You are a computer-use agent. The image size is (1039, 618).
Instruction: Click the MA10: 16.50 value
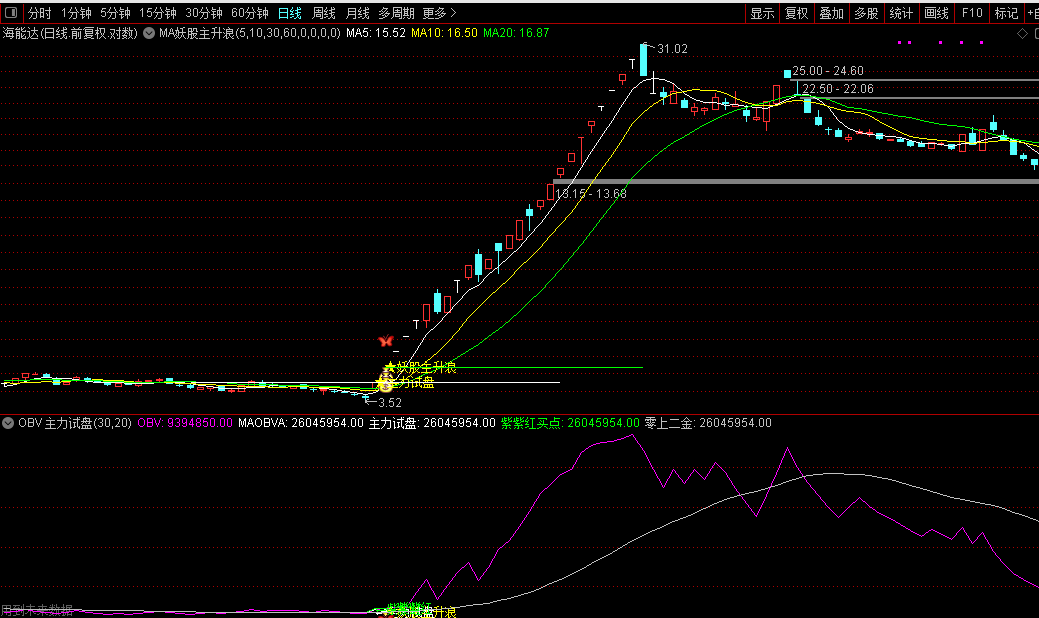tap(444, 33)
